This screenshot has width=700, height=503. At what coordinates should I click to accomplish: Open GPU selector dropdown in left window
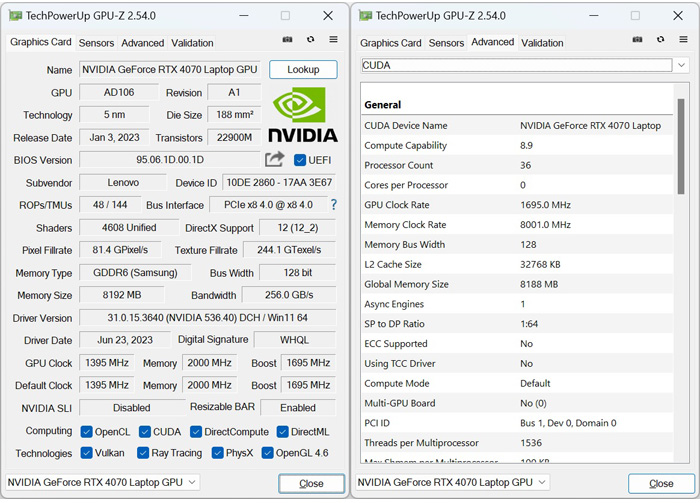click(x=102, y=482)
